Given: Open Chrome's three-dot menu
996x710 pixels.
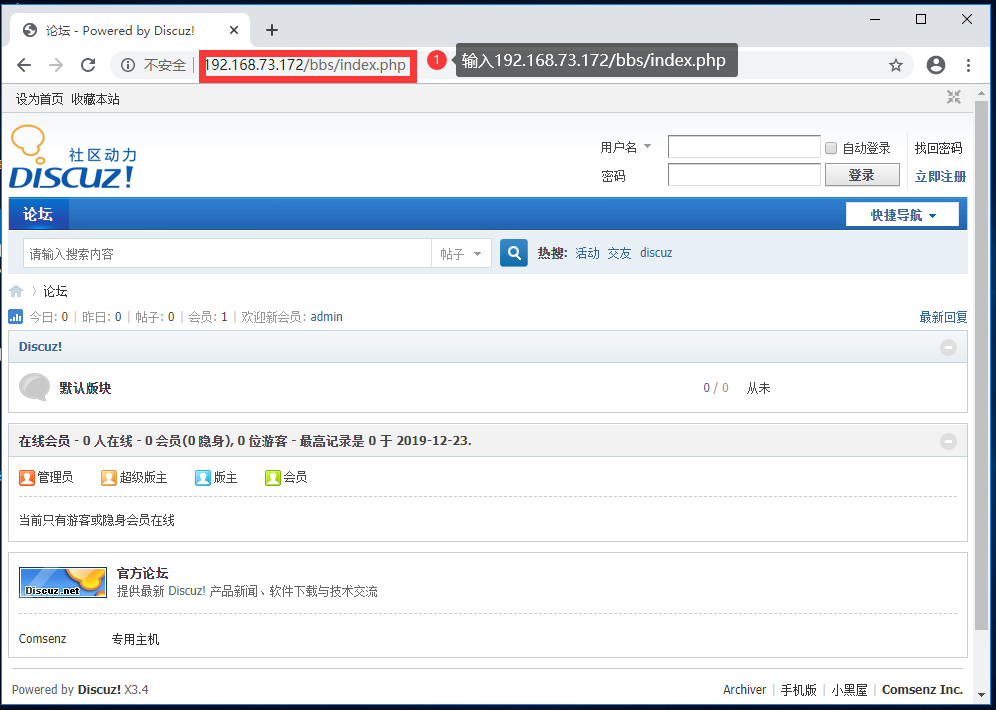Looking at the screenshot, I should tap(968, 65).
